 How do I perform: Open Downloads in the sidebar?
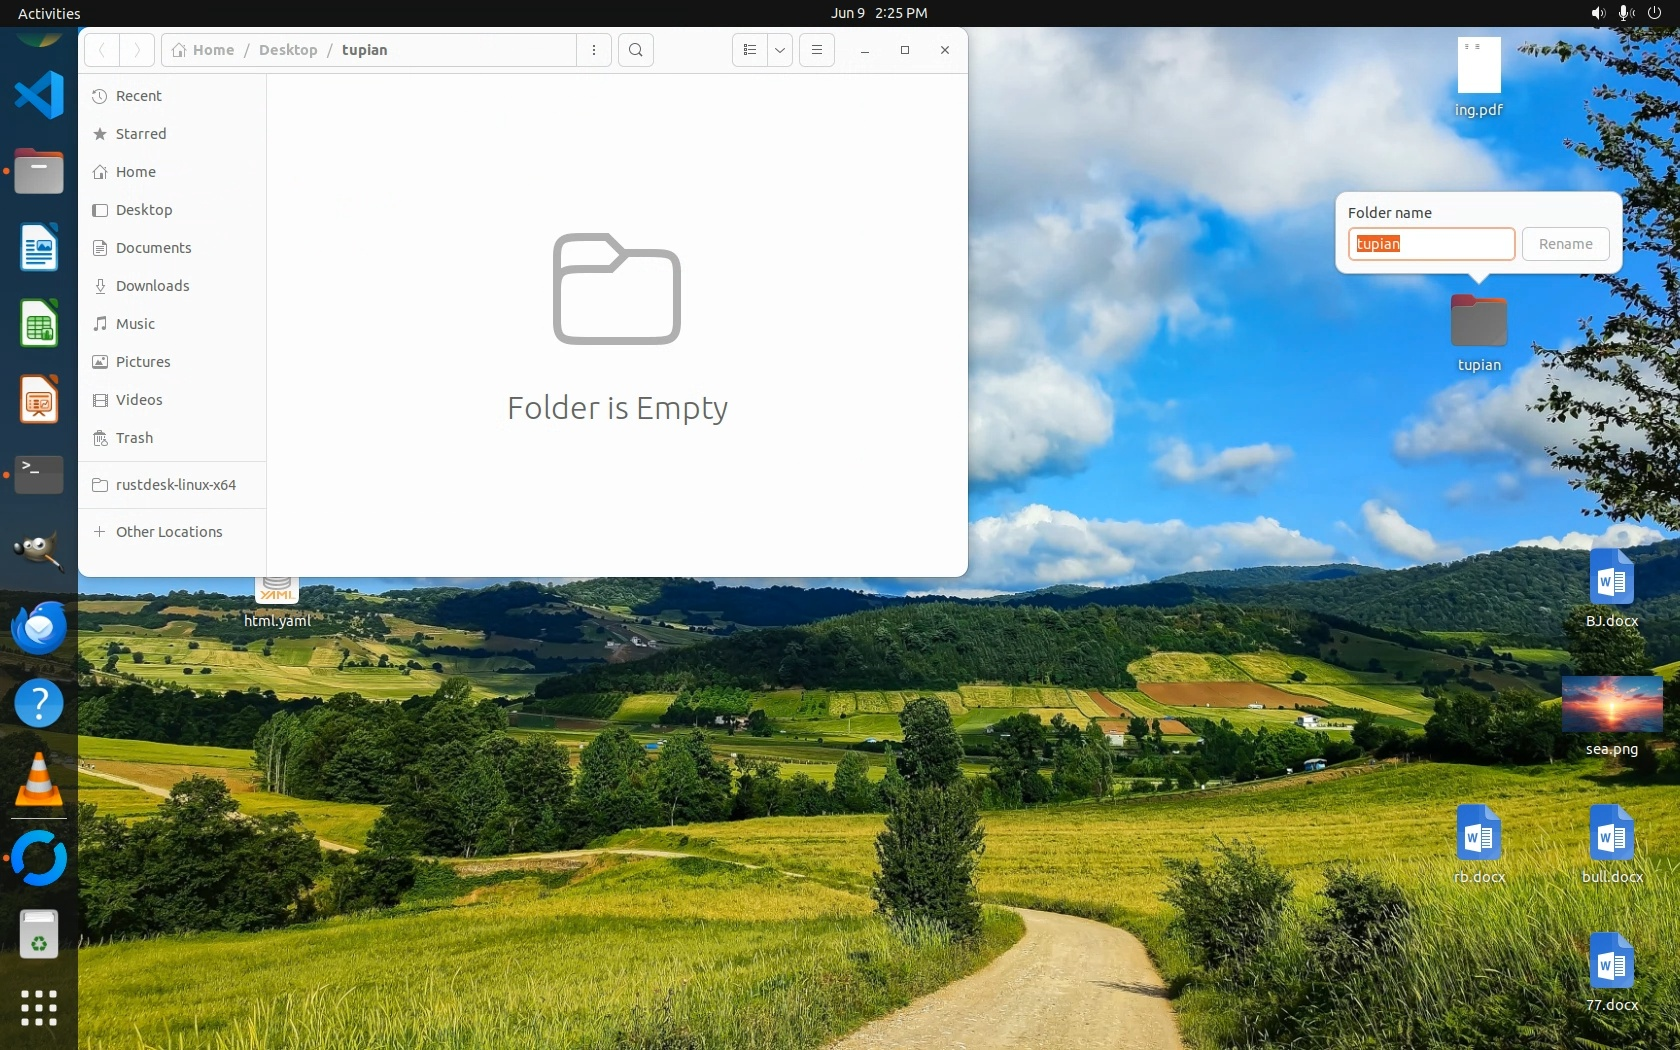(152, 286)
